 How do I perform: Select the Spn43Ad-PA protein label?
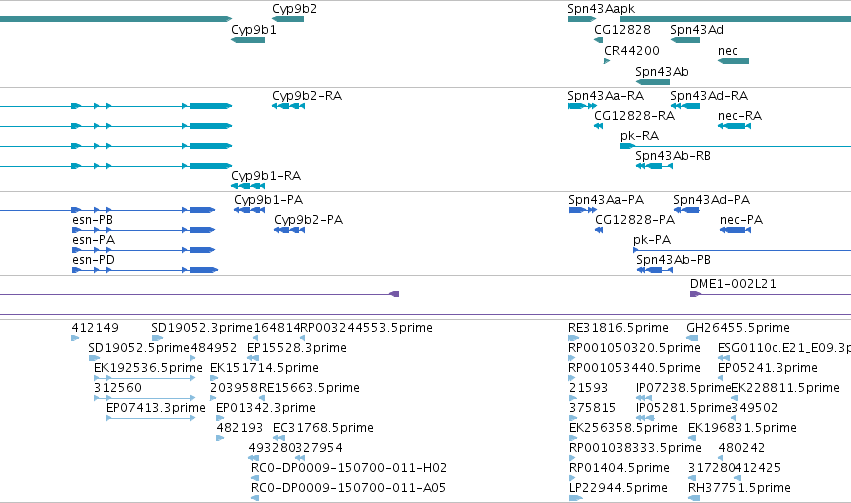click(712, 200)
